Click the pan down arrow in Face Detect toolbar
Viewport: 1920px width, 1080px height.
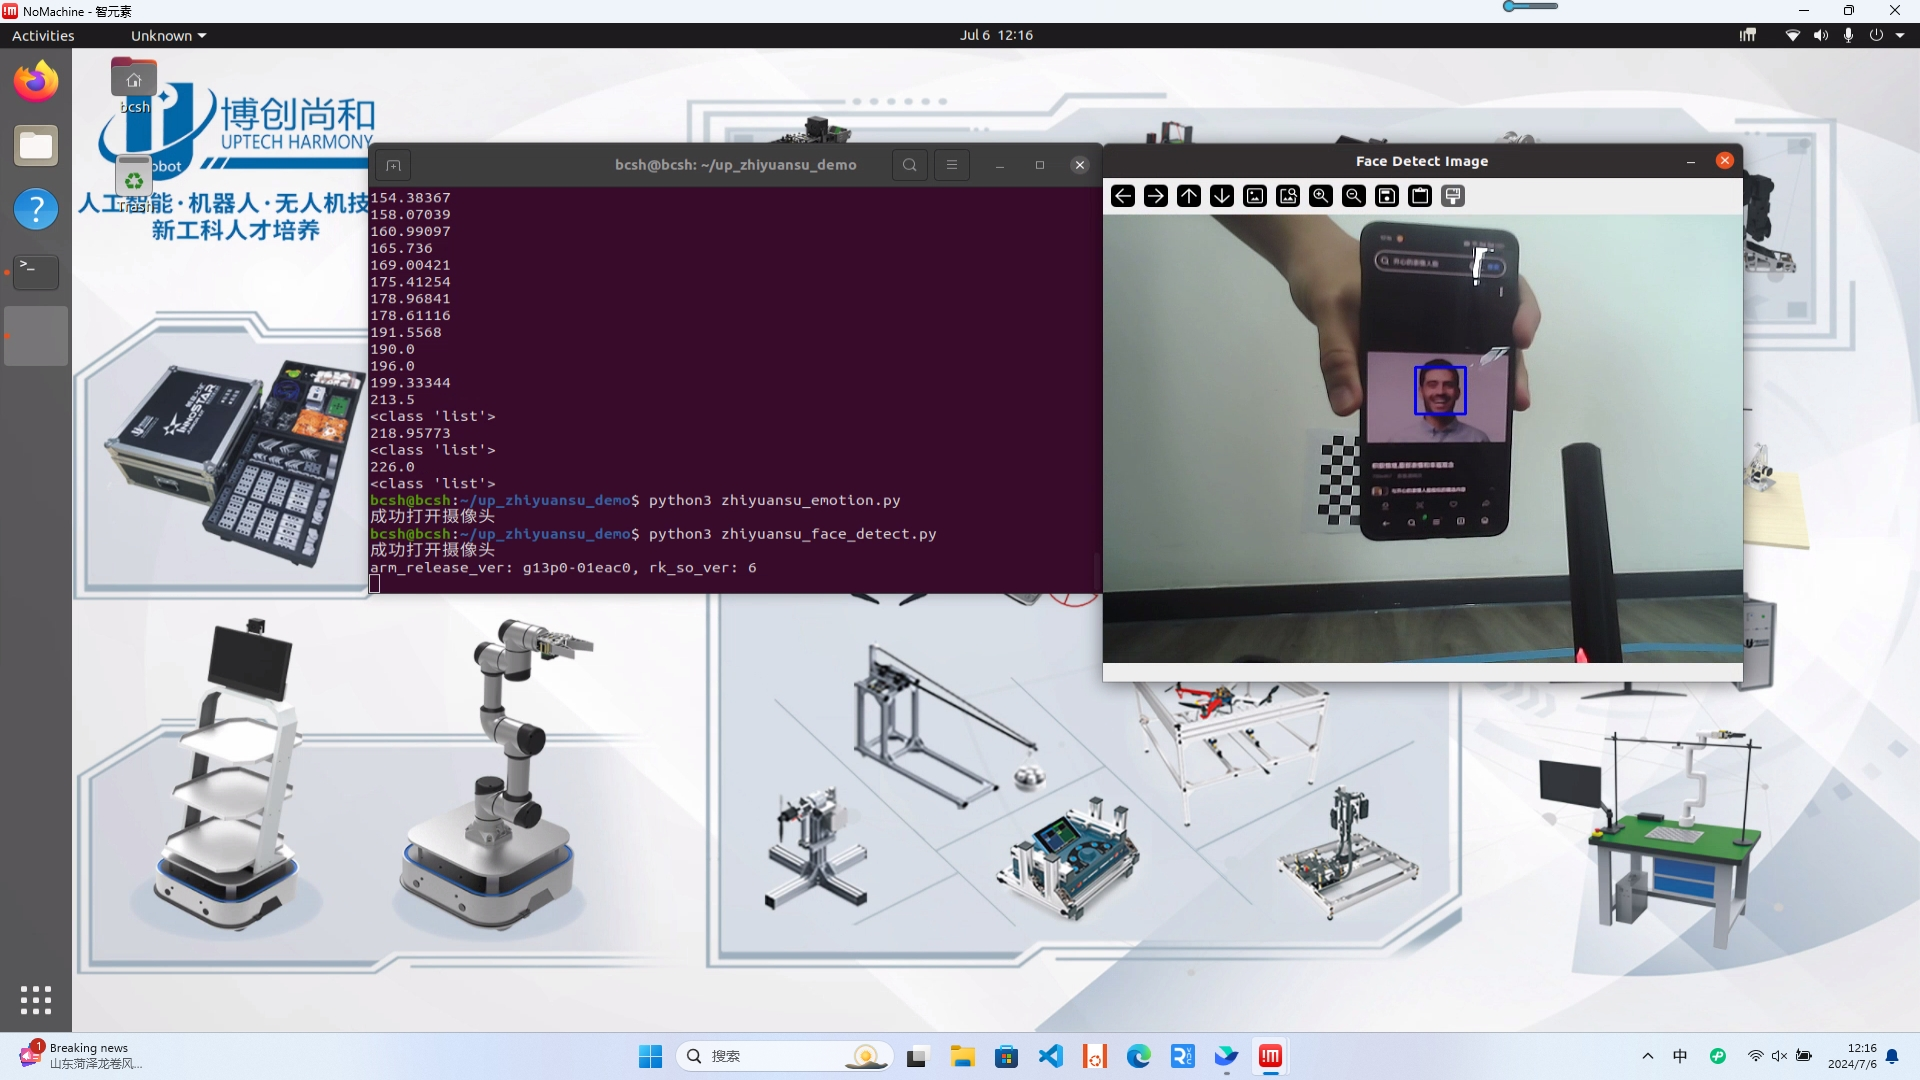[1221, 196]
